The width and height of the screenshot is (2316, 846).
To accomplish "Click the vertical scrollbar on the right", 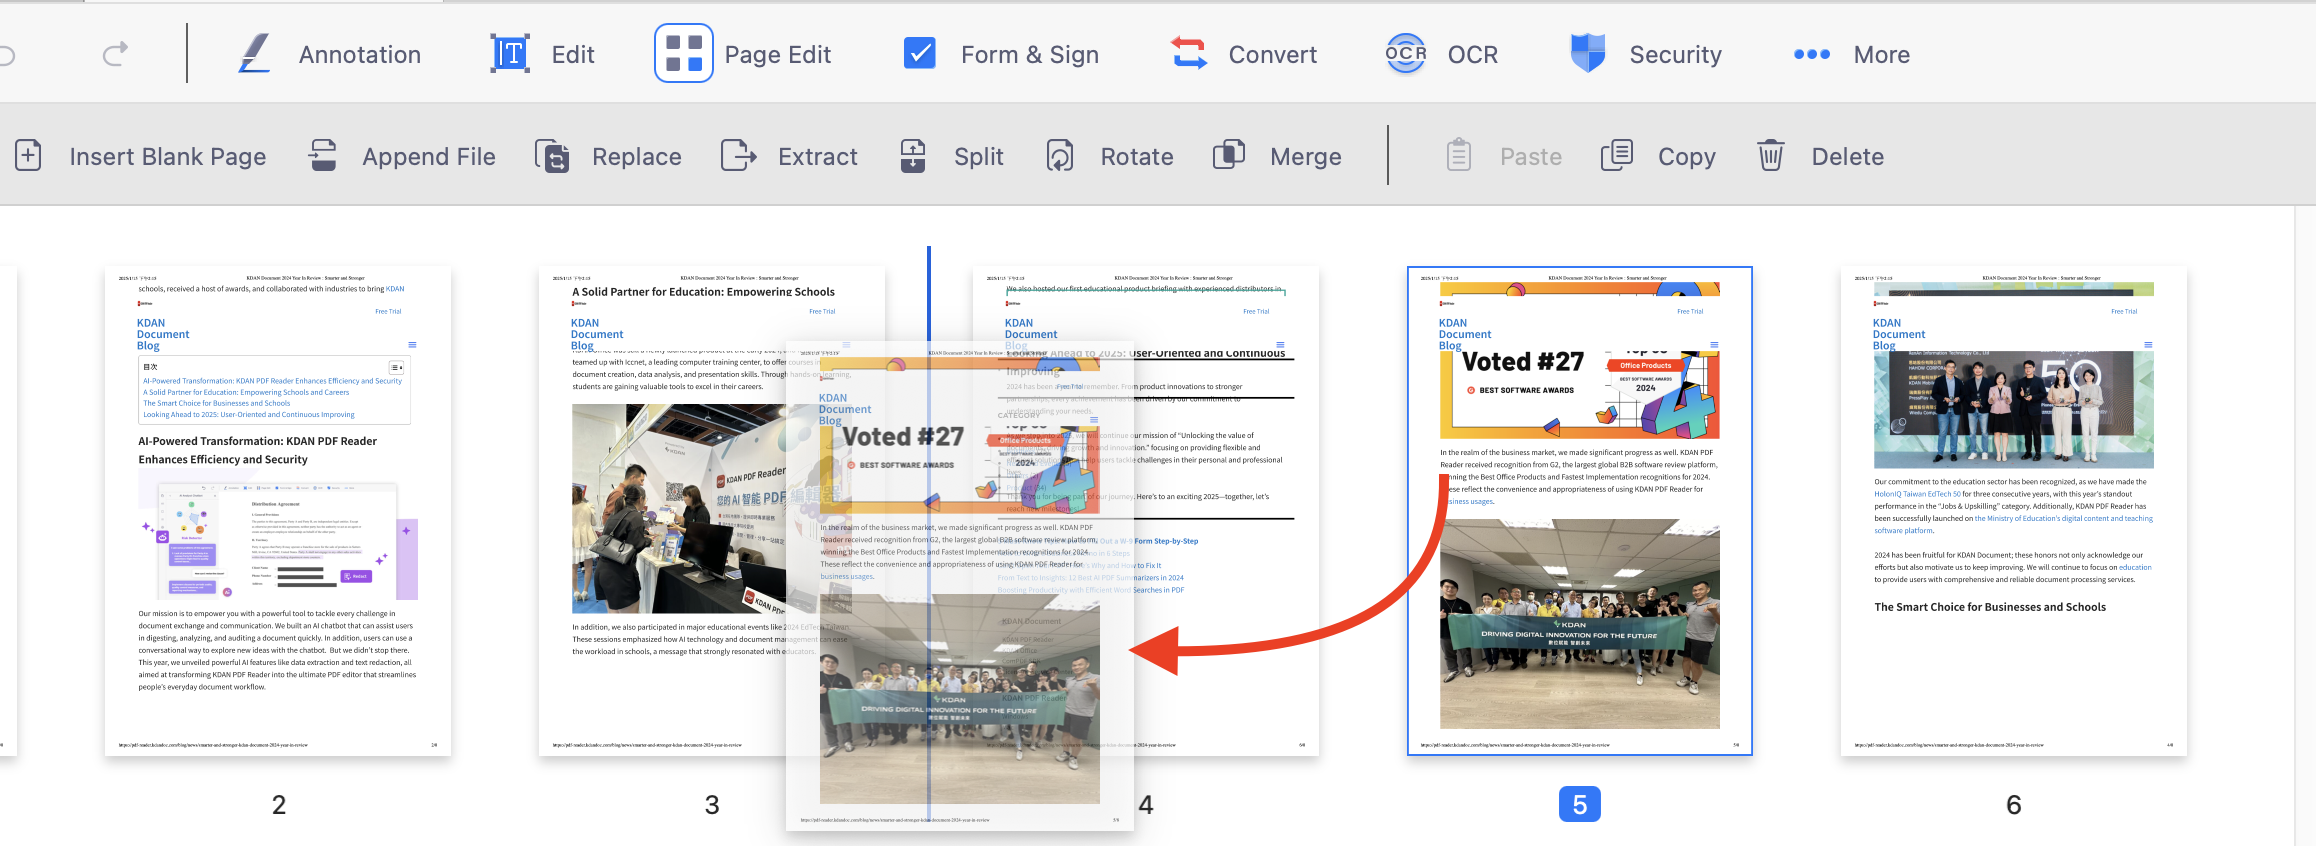I will pyautogui.click(x=2305, y=526).
